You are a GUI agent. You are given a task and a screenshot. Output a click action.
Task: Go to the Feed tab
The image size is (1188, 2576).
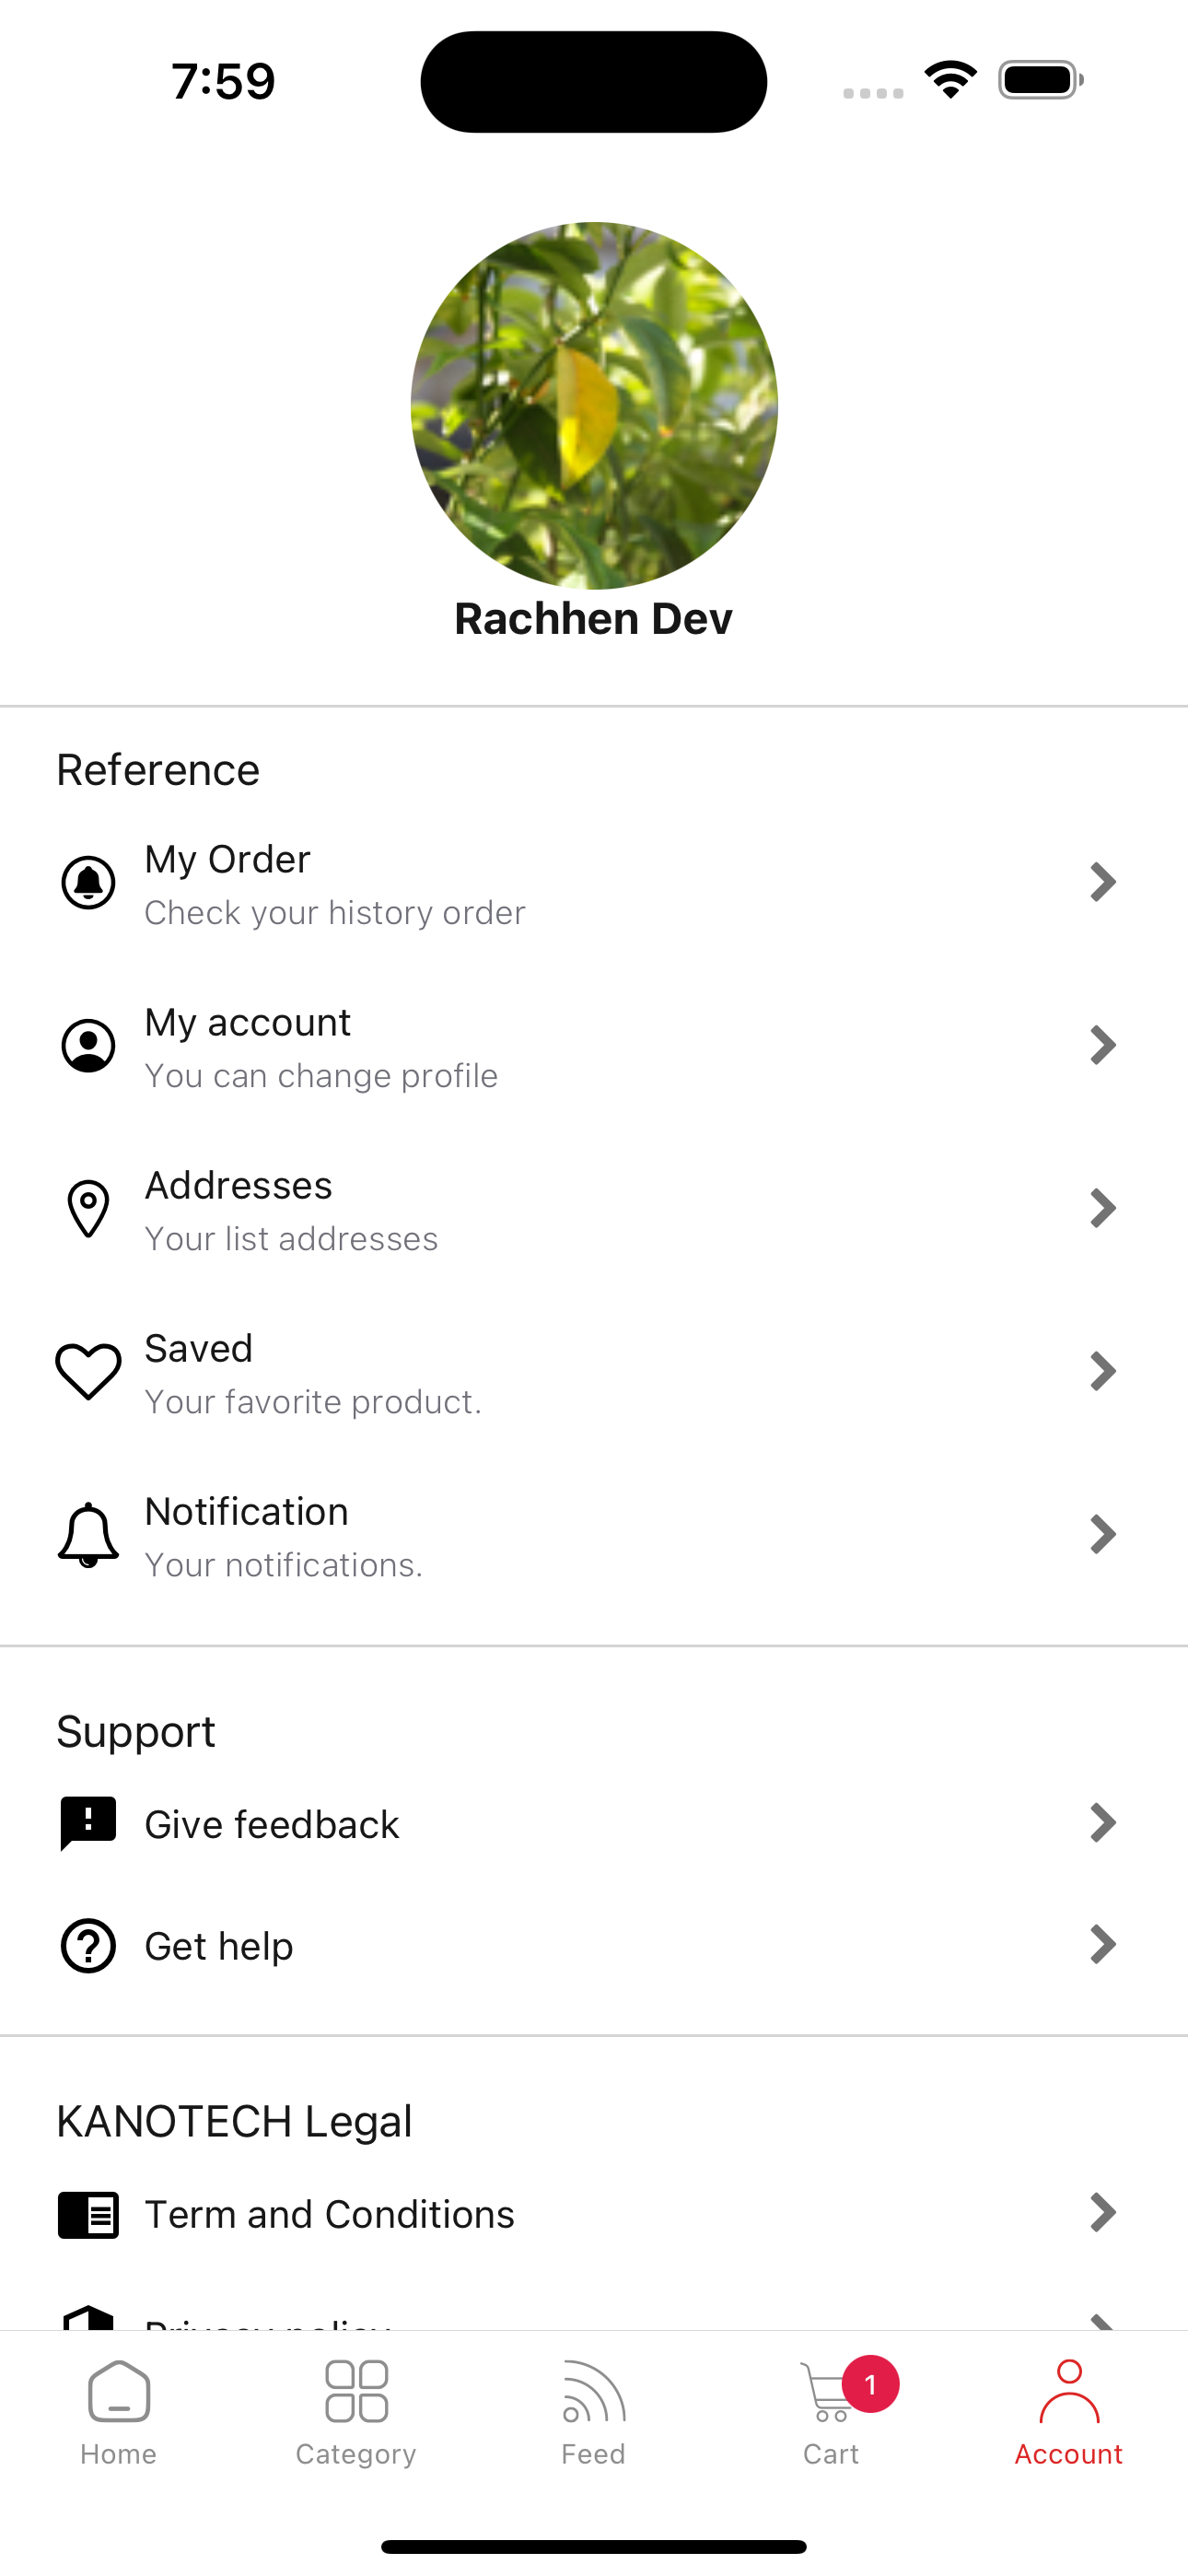click(594, 2412)
